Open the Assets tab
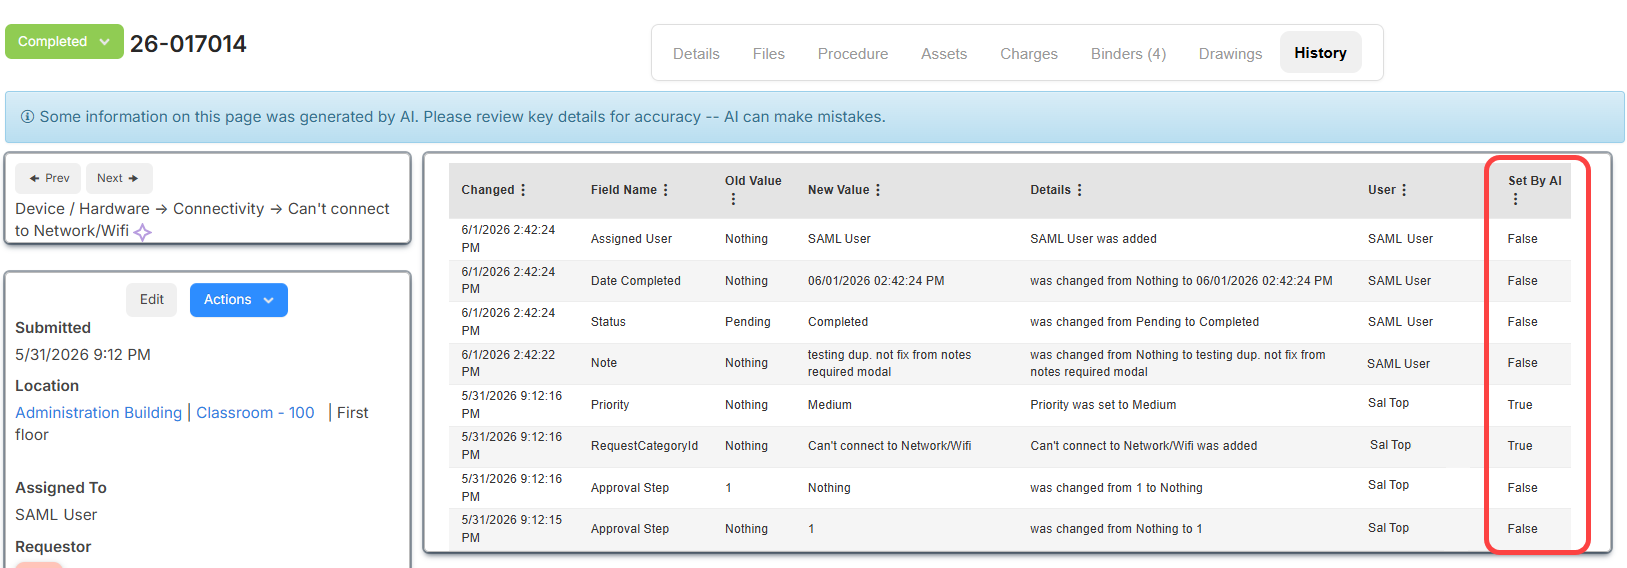The image size is (1627, 568). 944,54
